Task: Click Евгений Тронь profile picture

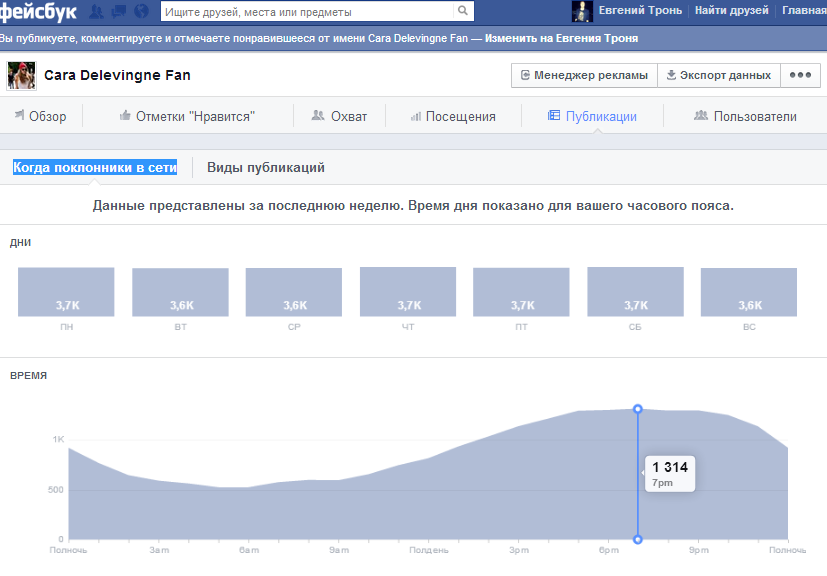Action: point(583,11)
